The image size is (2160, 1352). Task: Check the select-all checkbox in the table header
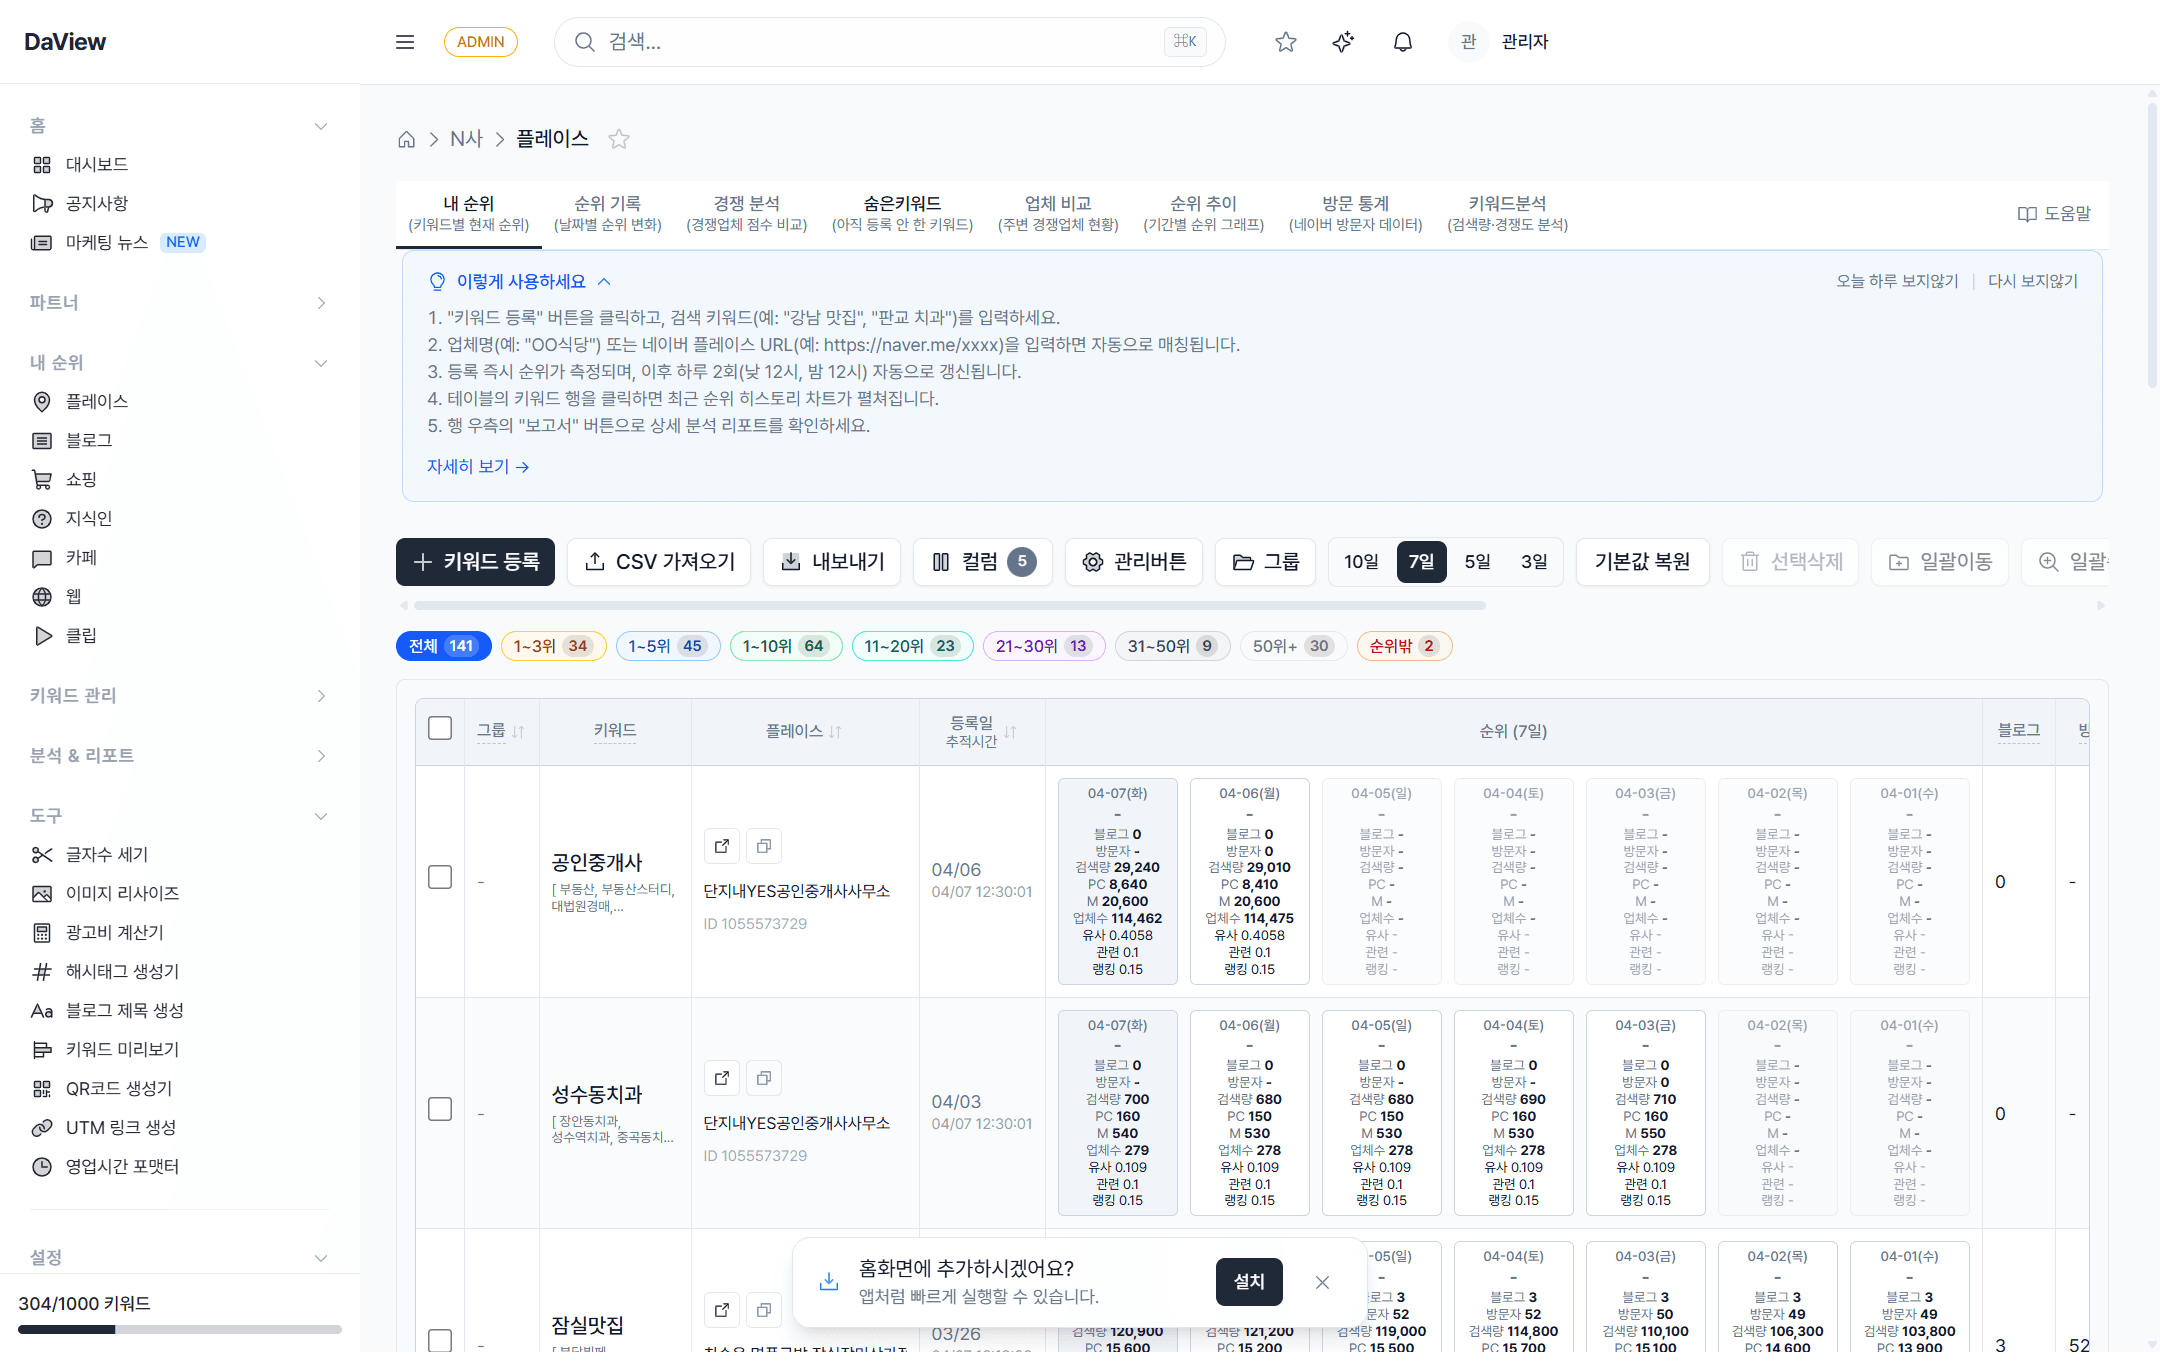pos(440,728)
